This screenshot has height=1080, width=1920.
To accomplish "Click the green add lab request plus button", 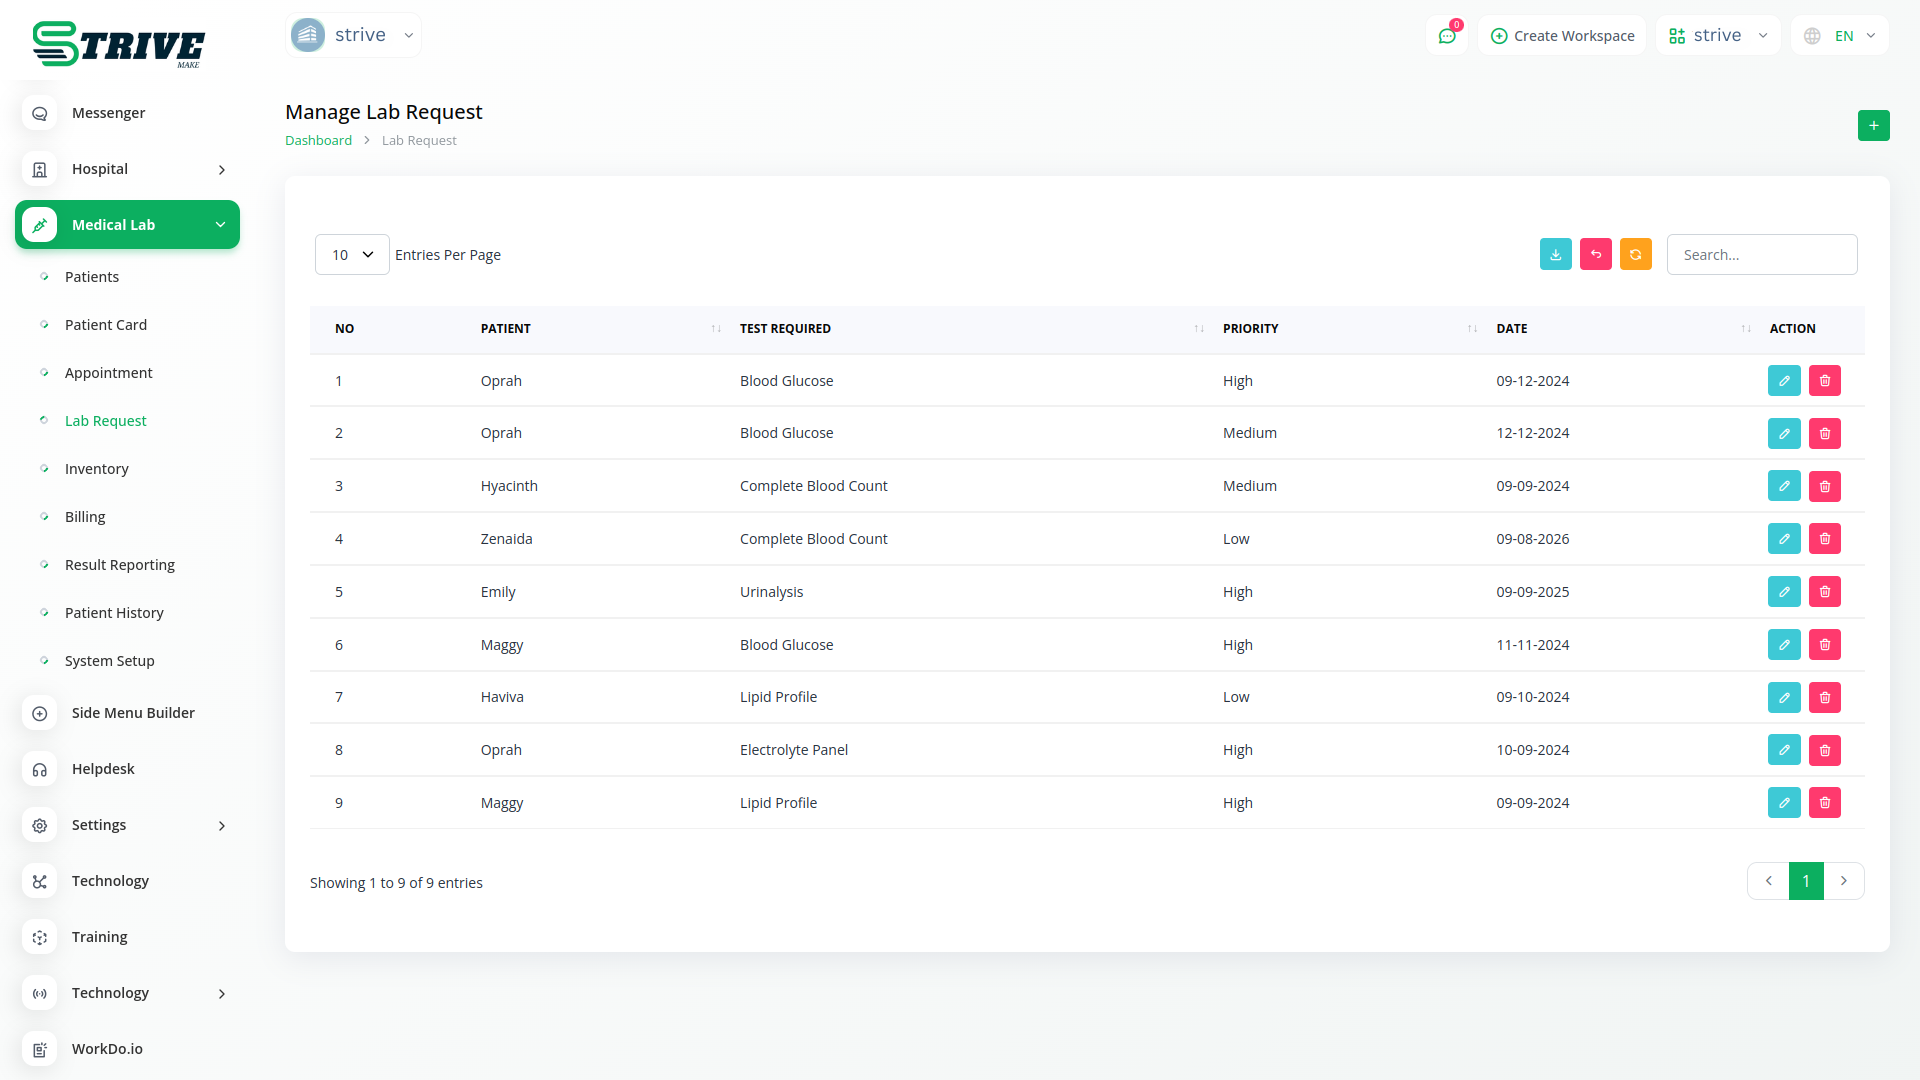I will pyautogui.click(x=1873, y=126).
